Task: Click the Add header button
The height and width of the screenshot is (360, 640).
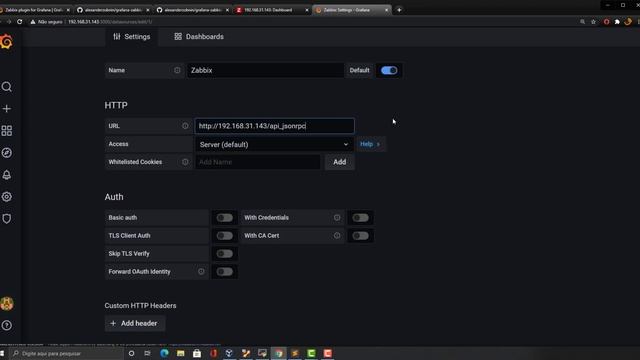Action: point(135,323)
